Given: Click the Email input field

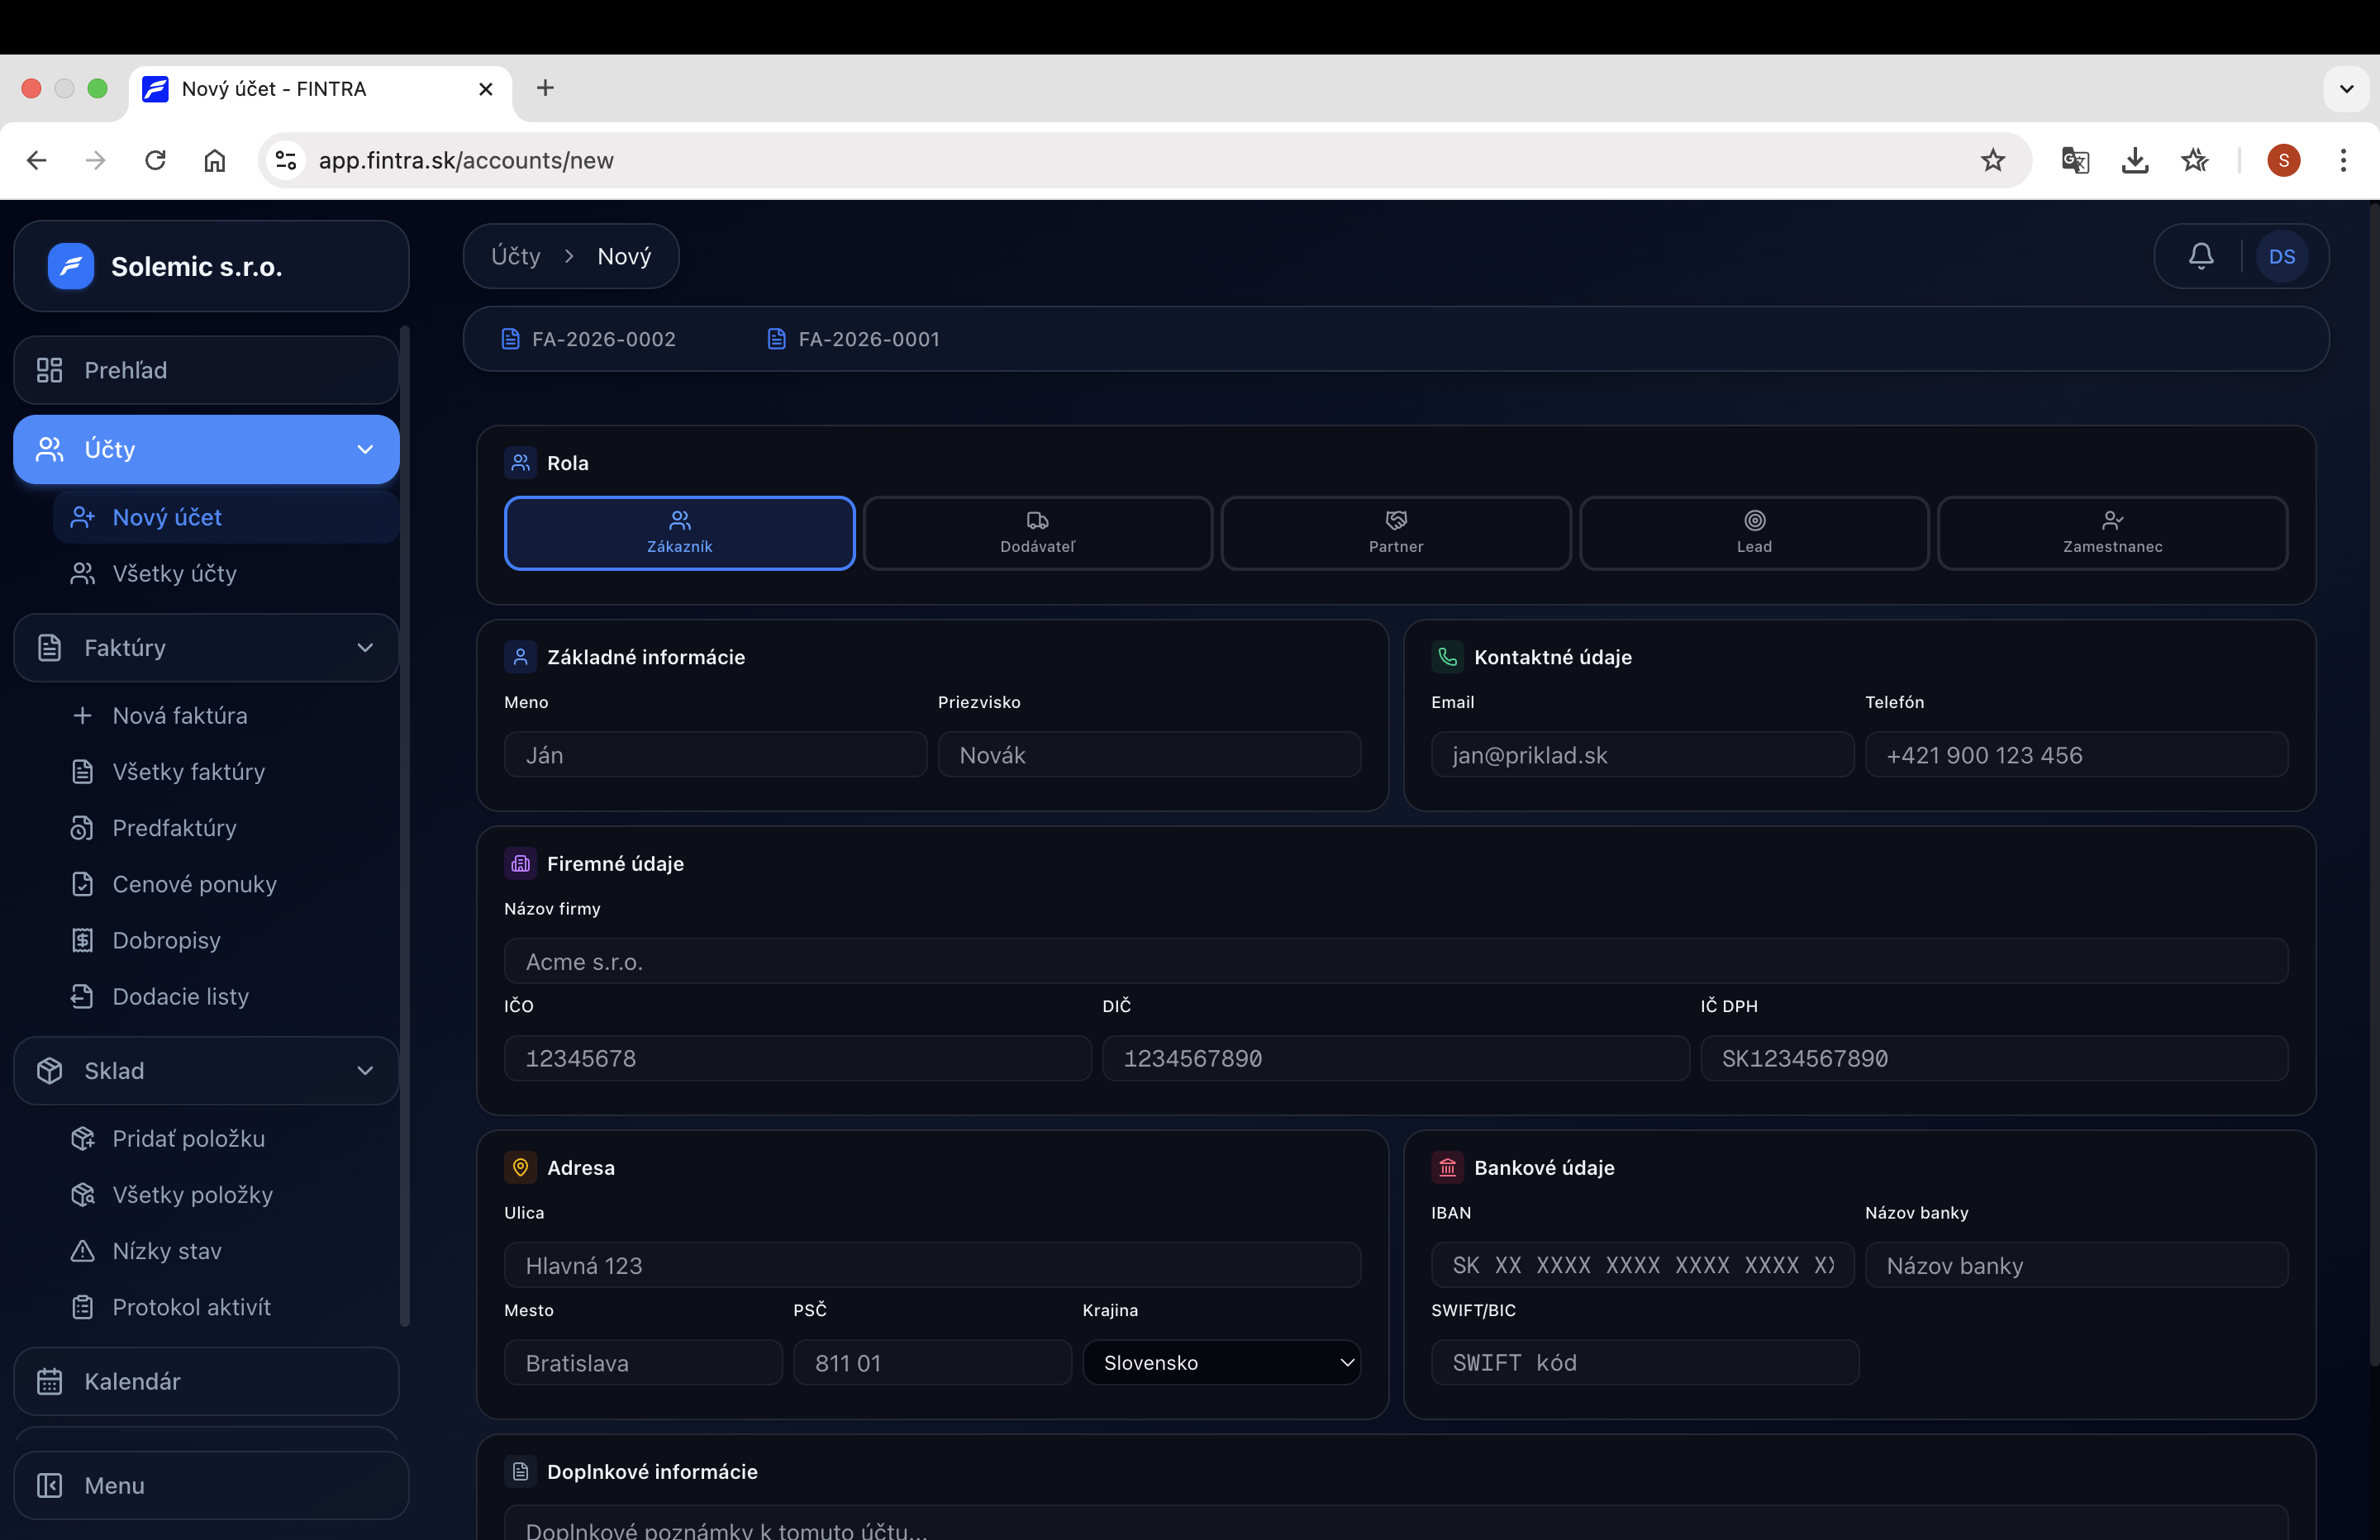Looking at the screenshot, I should pyautogui.click(x=1641, y=755).
